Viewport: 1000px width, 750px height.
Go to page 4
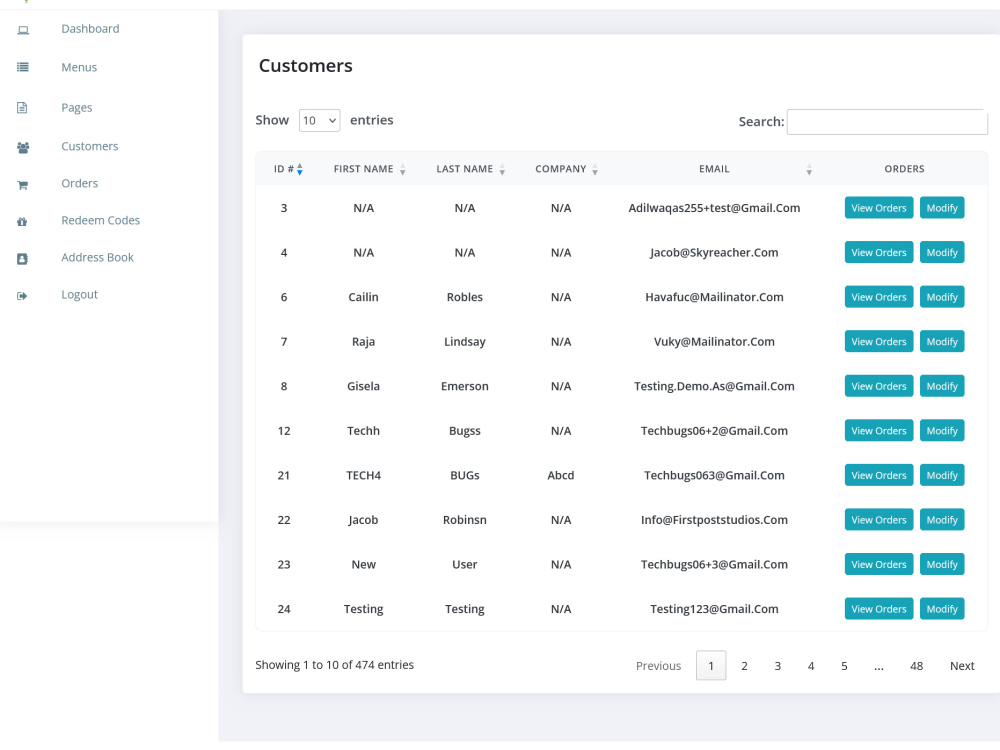tap(811, 666)
